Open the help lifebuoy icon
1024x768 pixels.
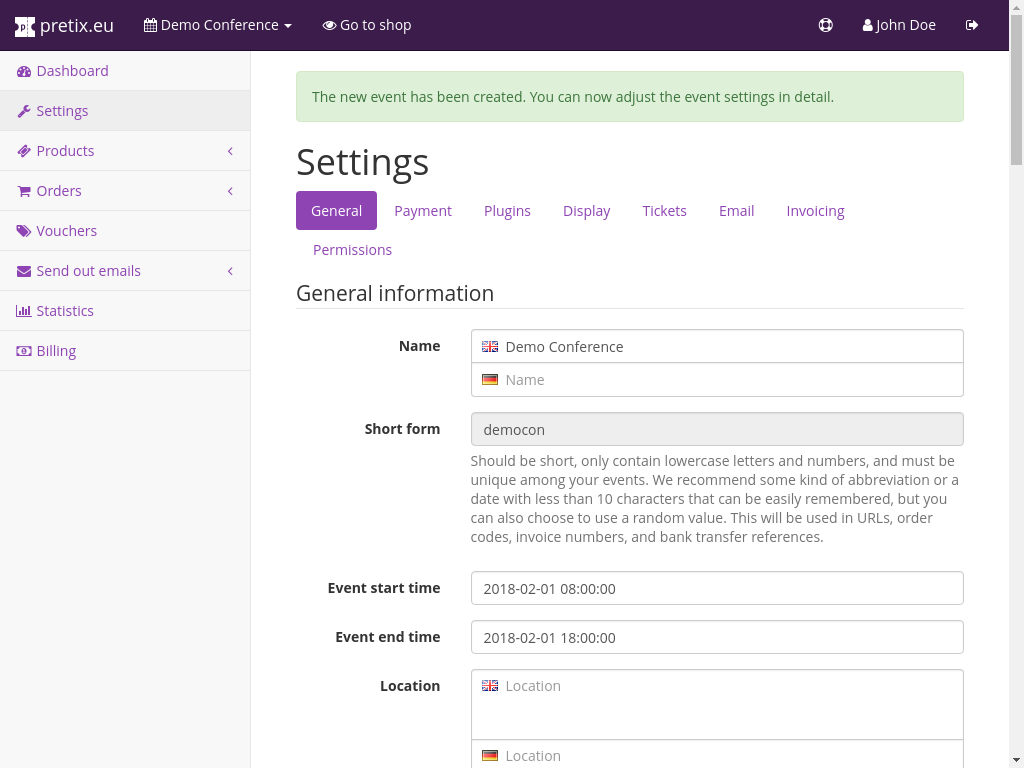(x=825, y=25)
